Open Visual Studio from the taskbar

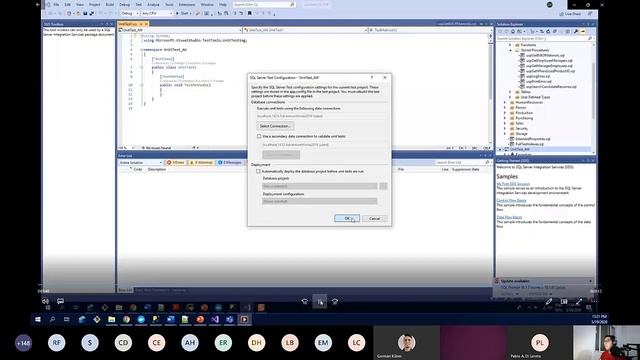point(215,319)
